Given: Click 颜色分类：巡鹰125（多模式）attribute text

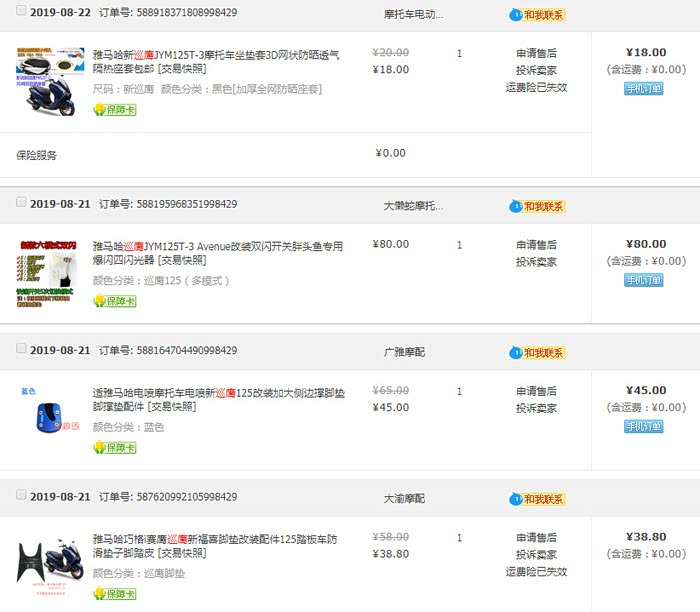Looking at the screenshot, I should [x=161, y=281].
